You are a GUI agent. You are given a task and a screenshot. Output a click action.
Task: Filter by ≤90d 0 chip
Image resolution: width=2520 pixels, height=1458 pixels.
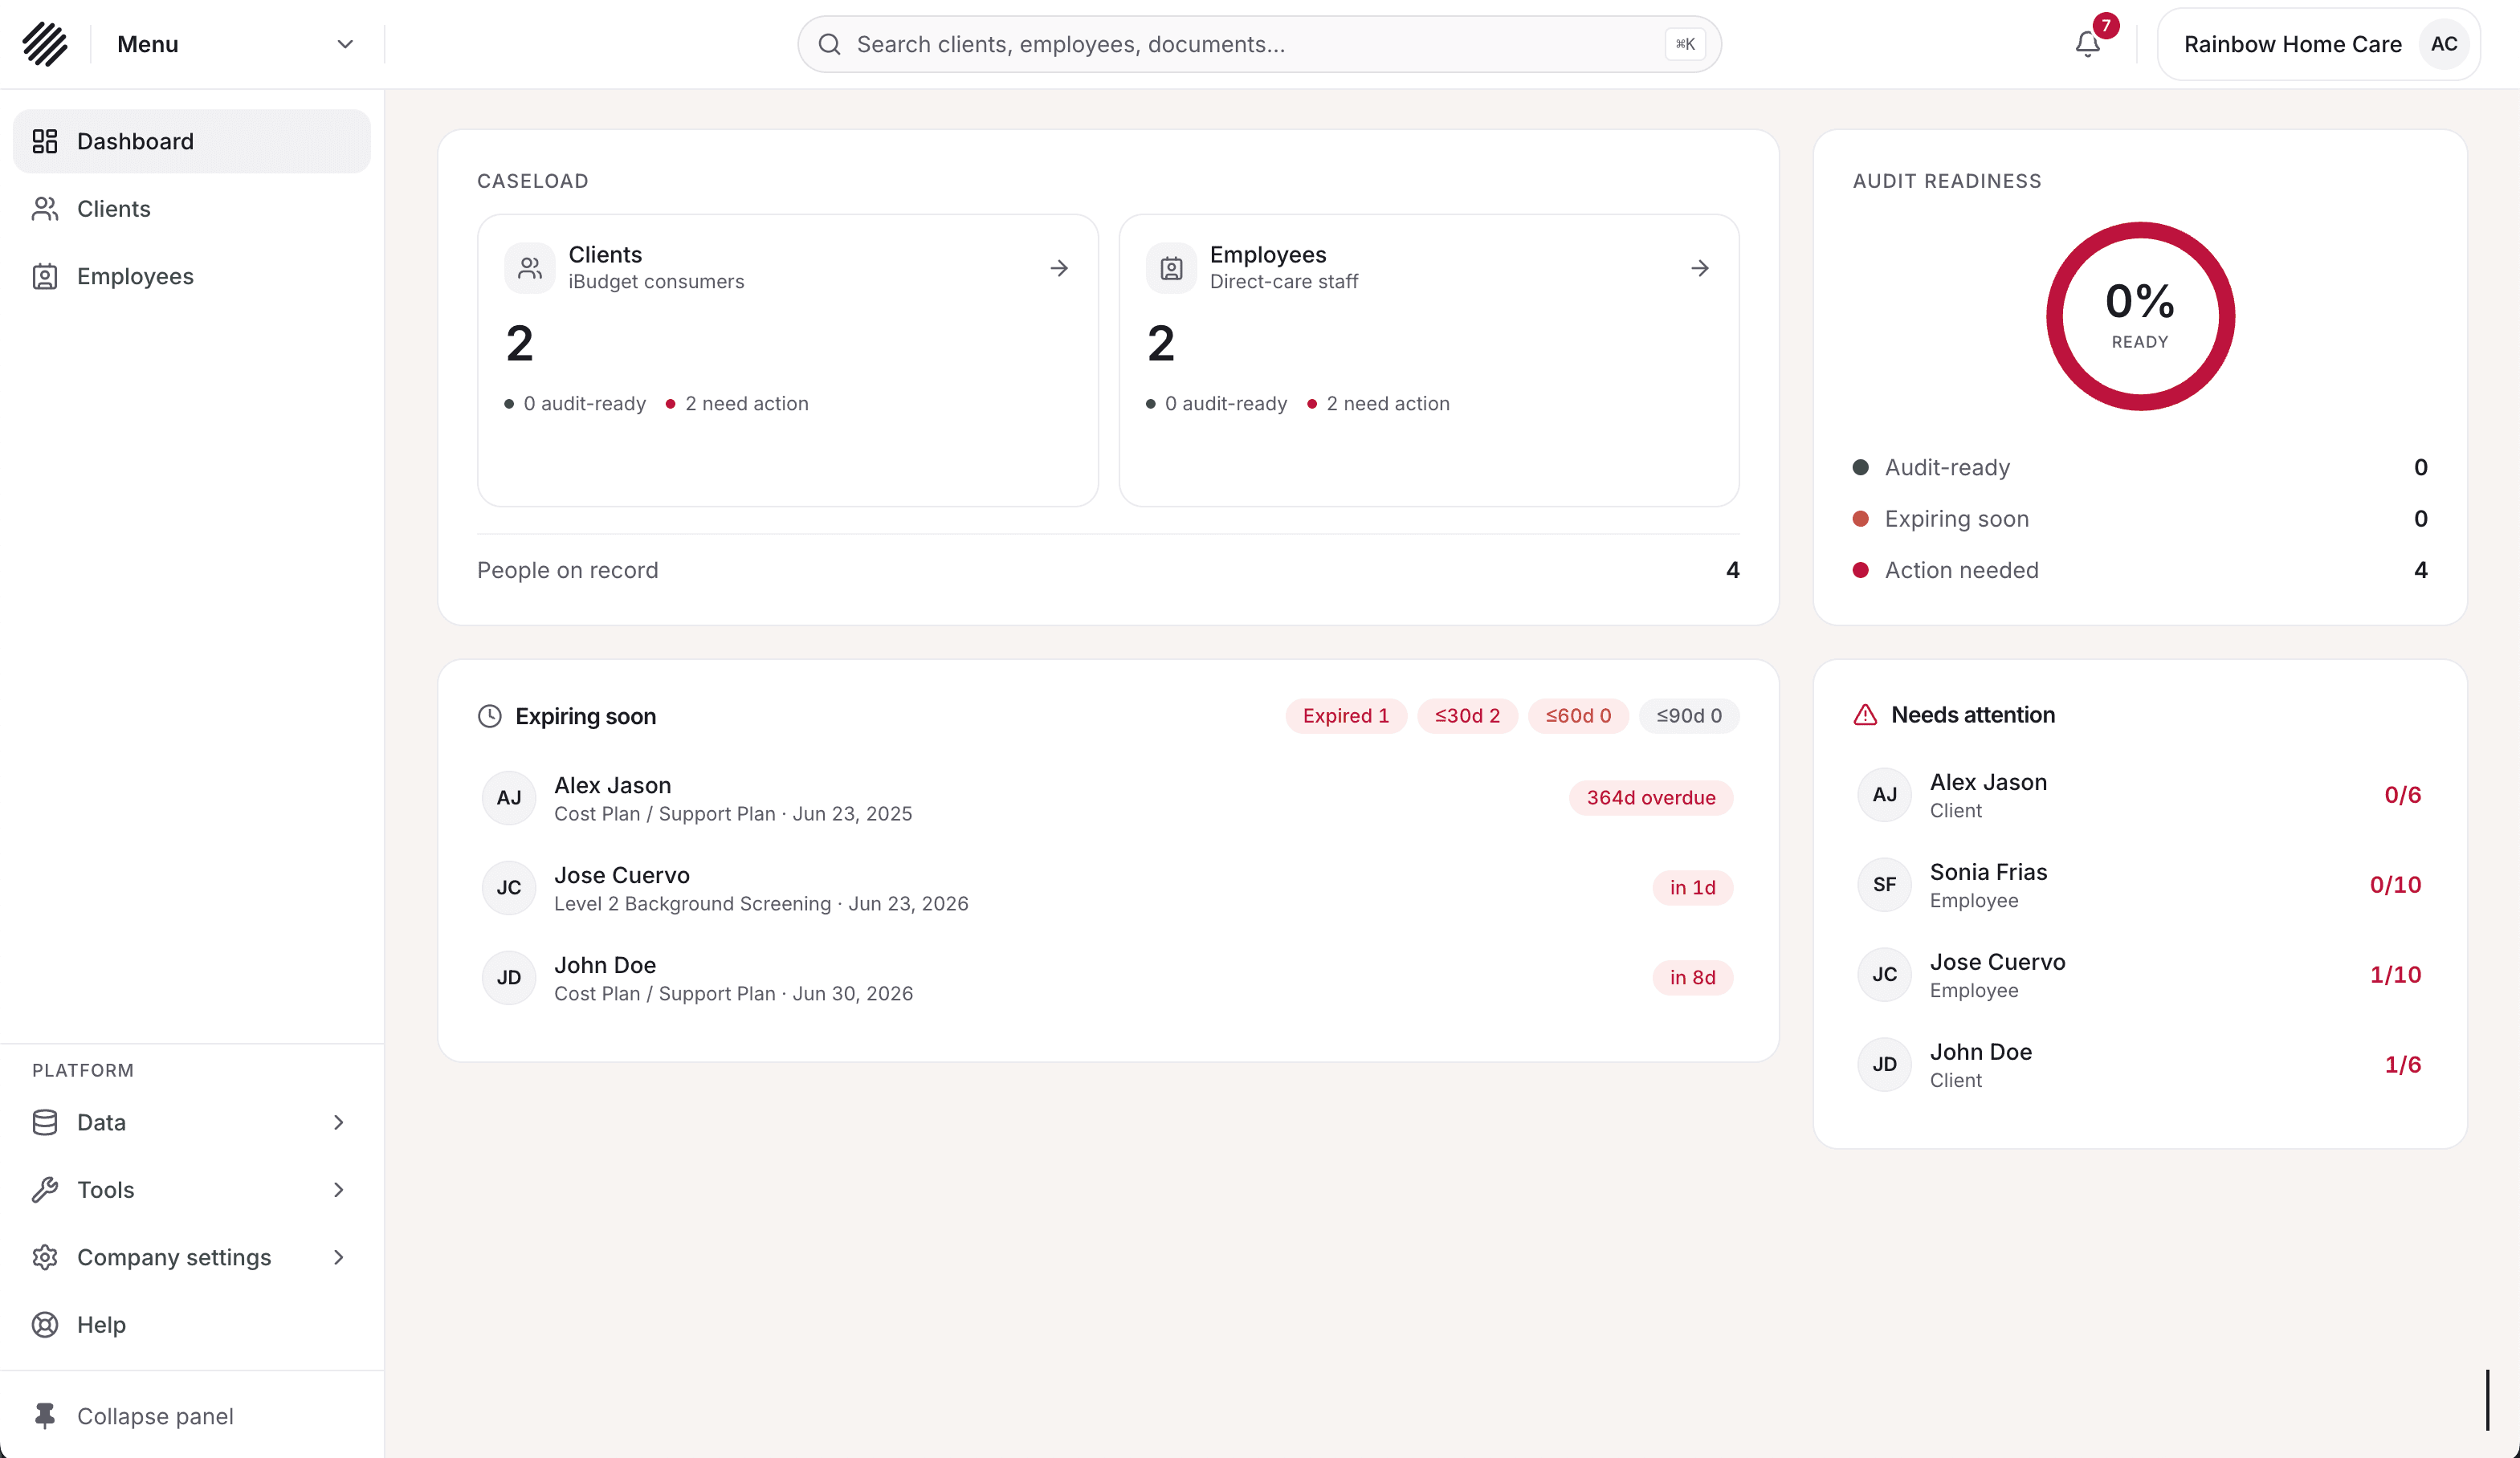[1689, 716]
